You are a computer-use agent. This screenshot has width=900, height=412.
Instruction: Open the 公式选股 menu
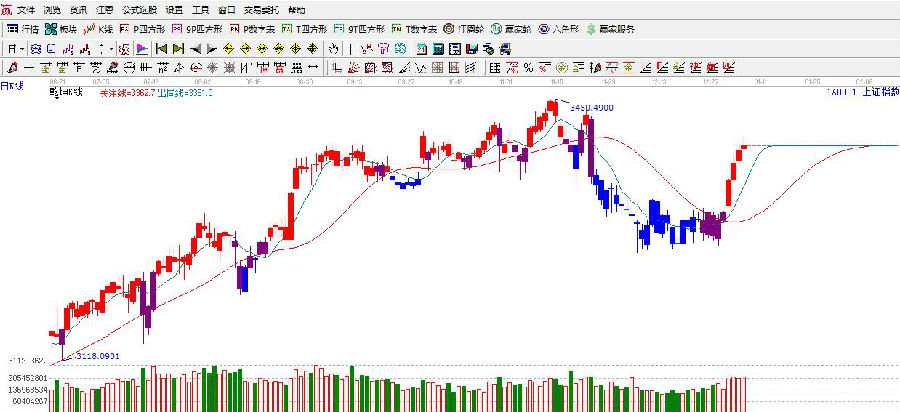[x=139, y=9]
